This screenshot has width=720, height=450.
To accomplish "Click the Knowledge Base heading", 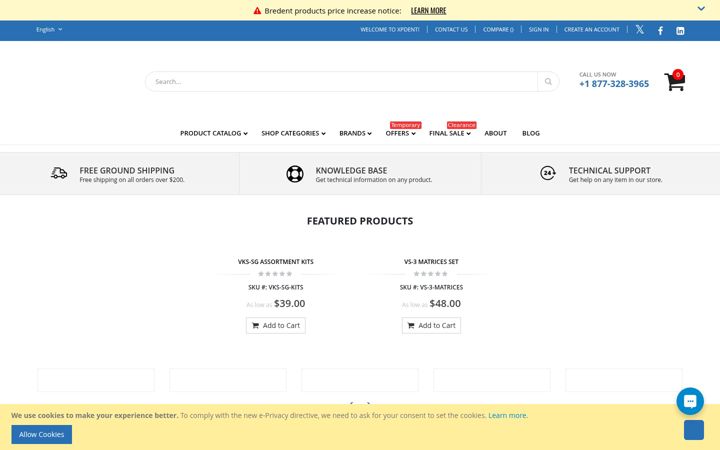I will (351, 170).
